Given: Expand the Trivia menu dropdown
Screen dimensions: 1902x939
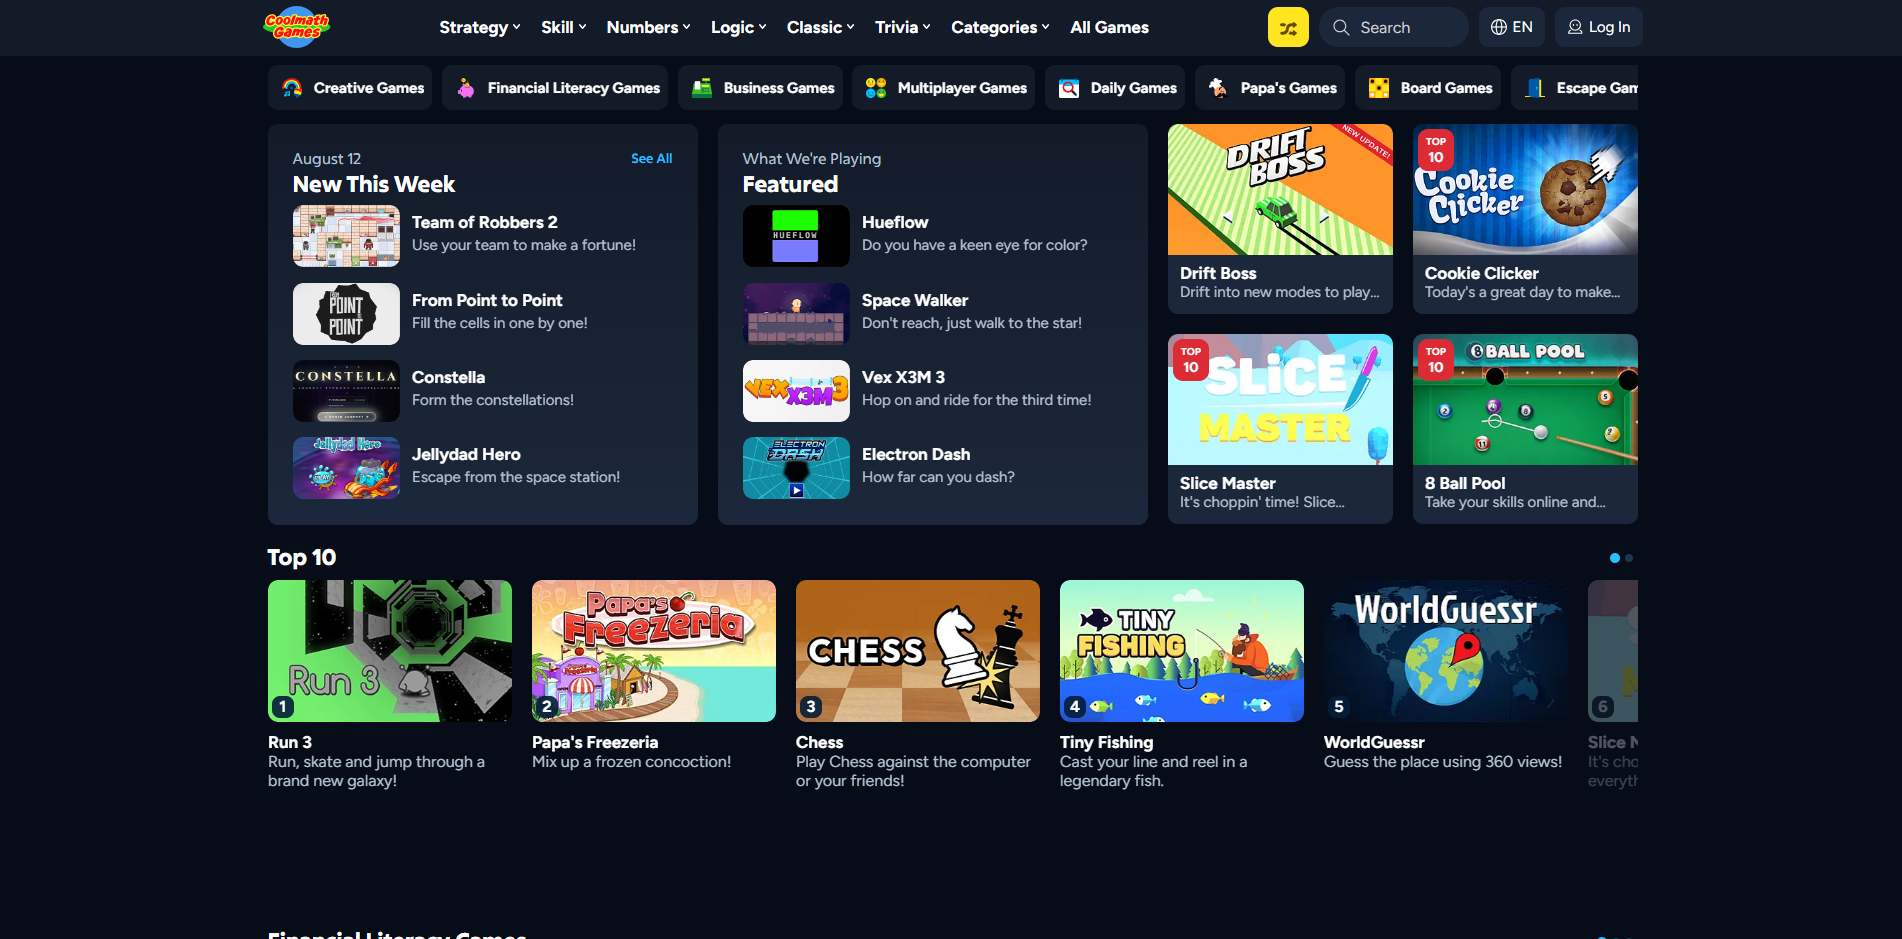Looking at the screenshot, I should pos(903,27).
